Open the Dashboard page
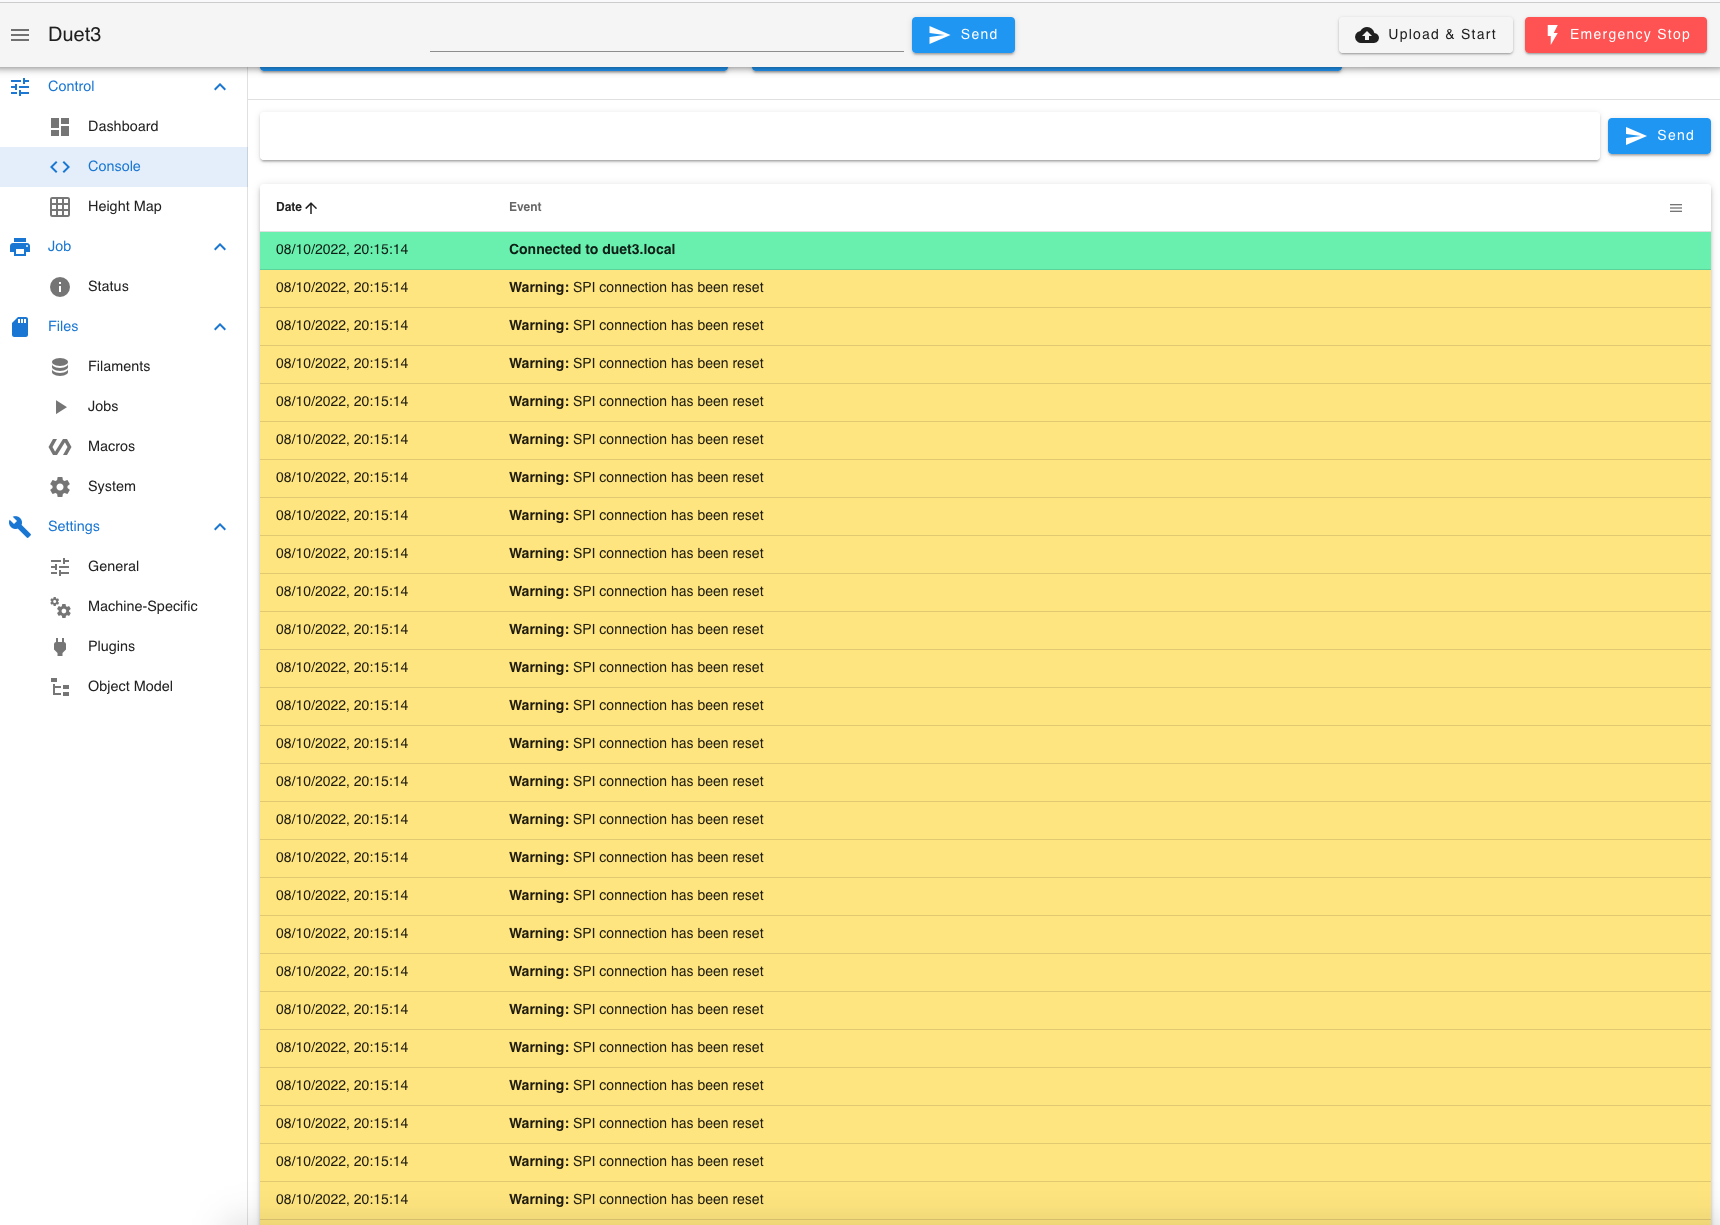 (123, 127)
